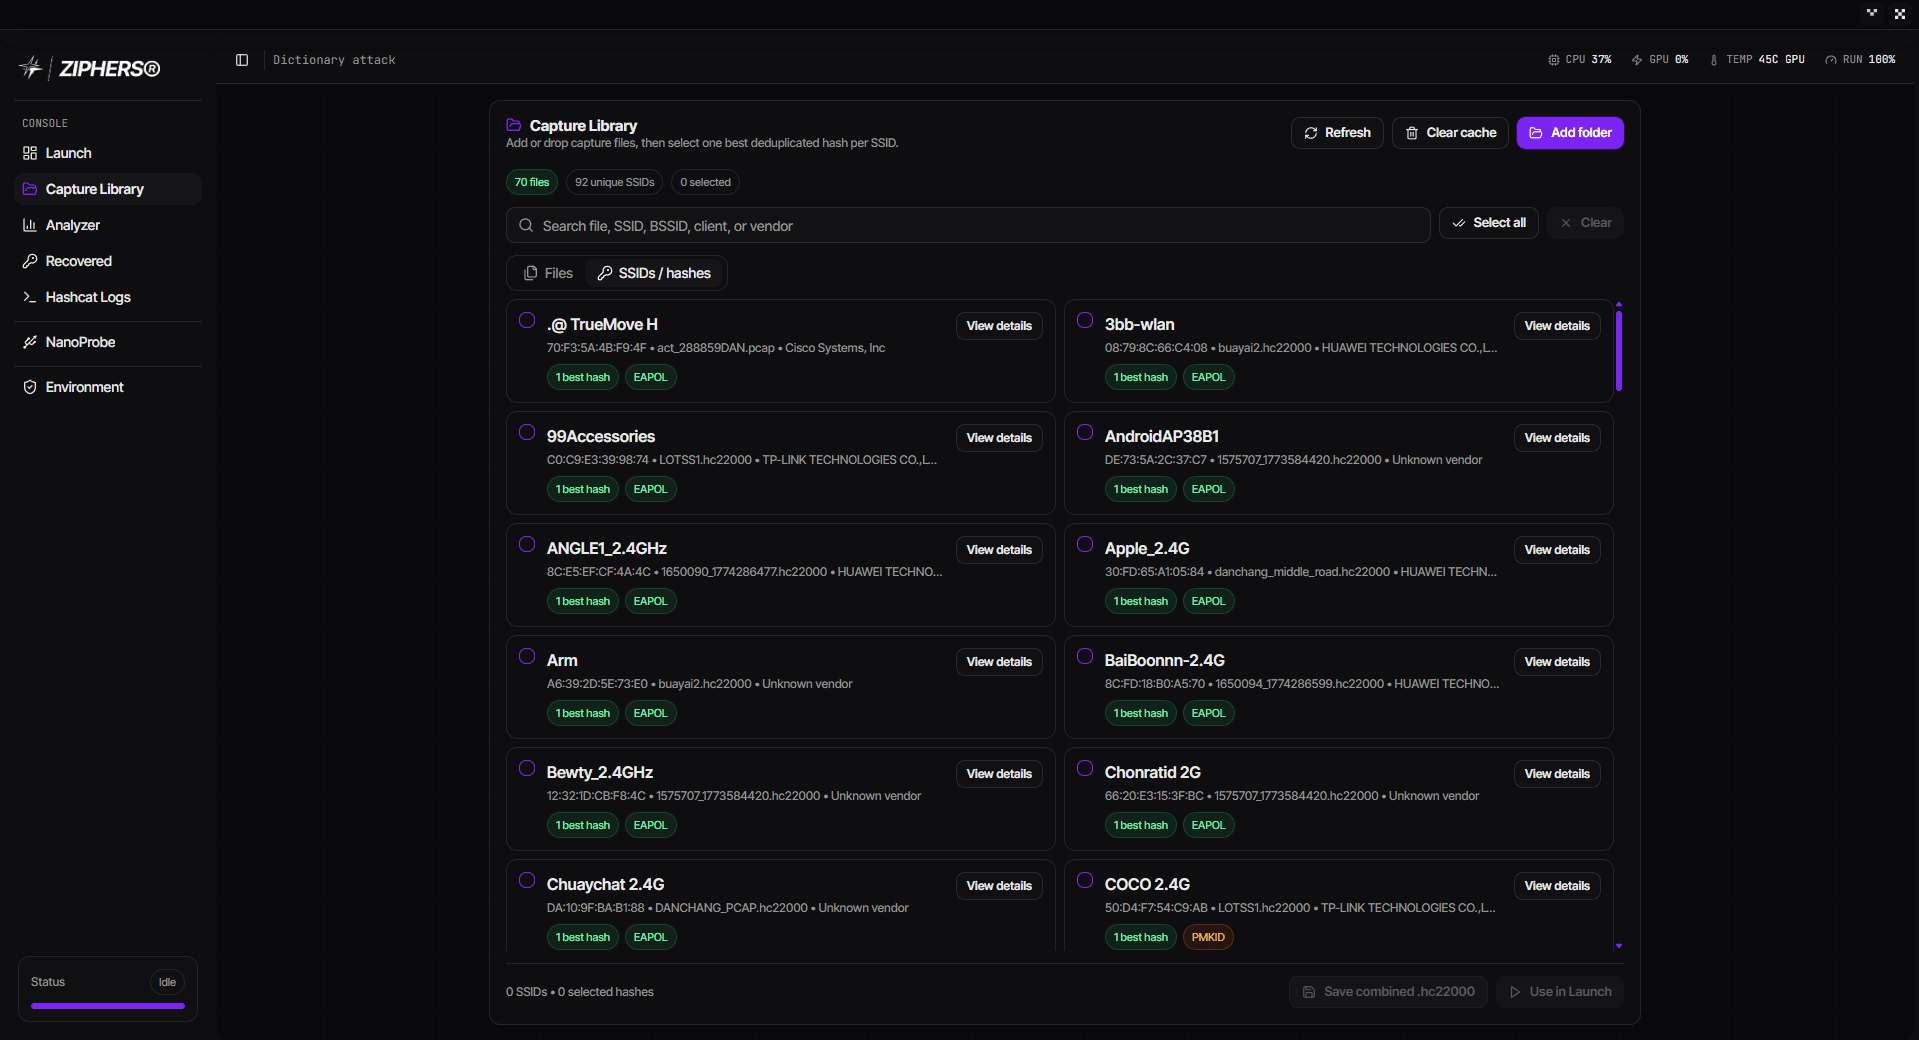The height and width of the screenshot is (1040, 1919).
Task: View details for .@ TrueMove H
Action: pos(999,326)
